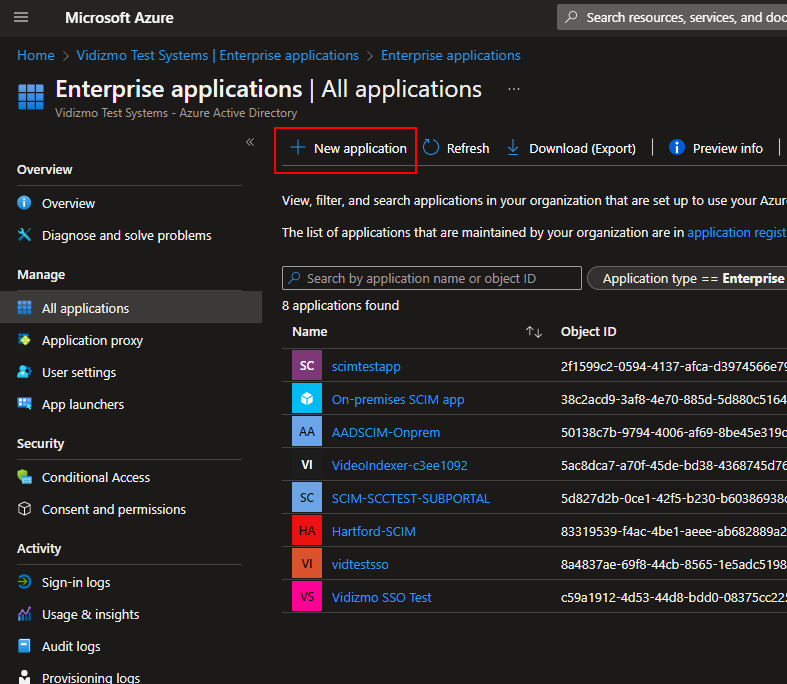Collapse the left navigation pane
787x684 pixels.
point(250,142)
